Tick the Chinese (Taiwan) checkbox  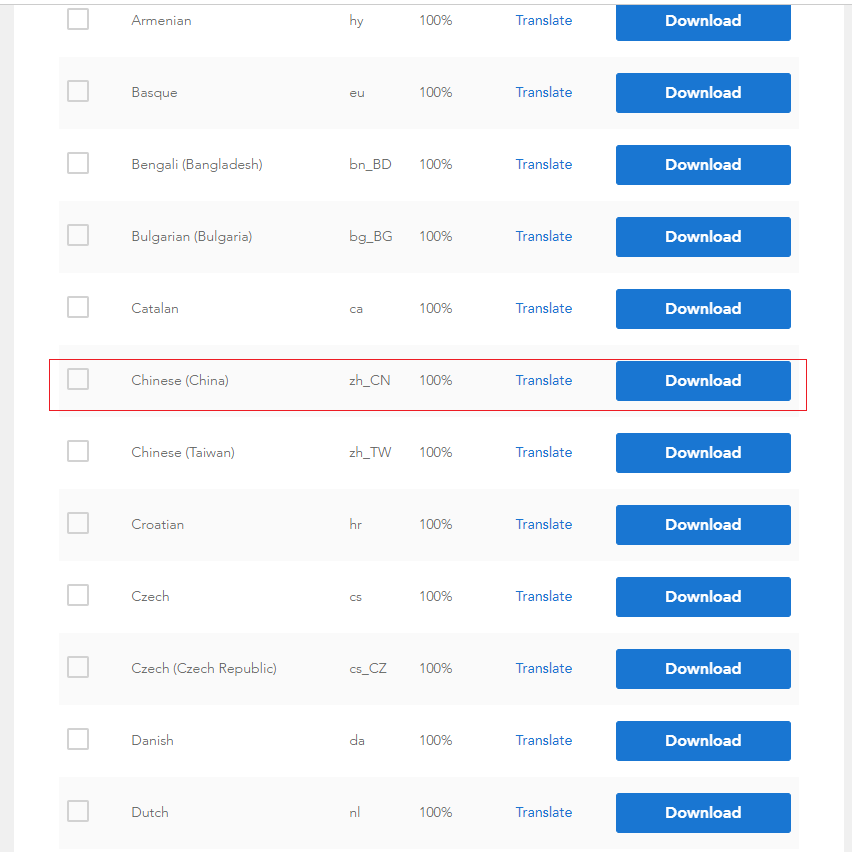[x=78, y=451]
